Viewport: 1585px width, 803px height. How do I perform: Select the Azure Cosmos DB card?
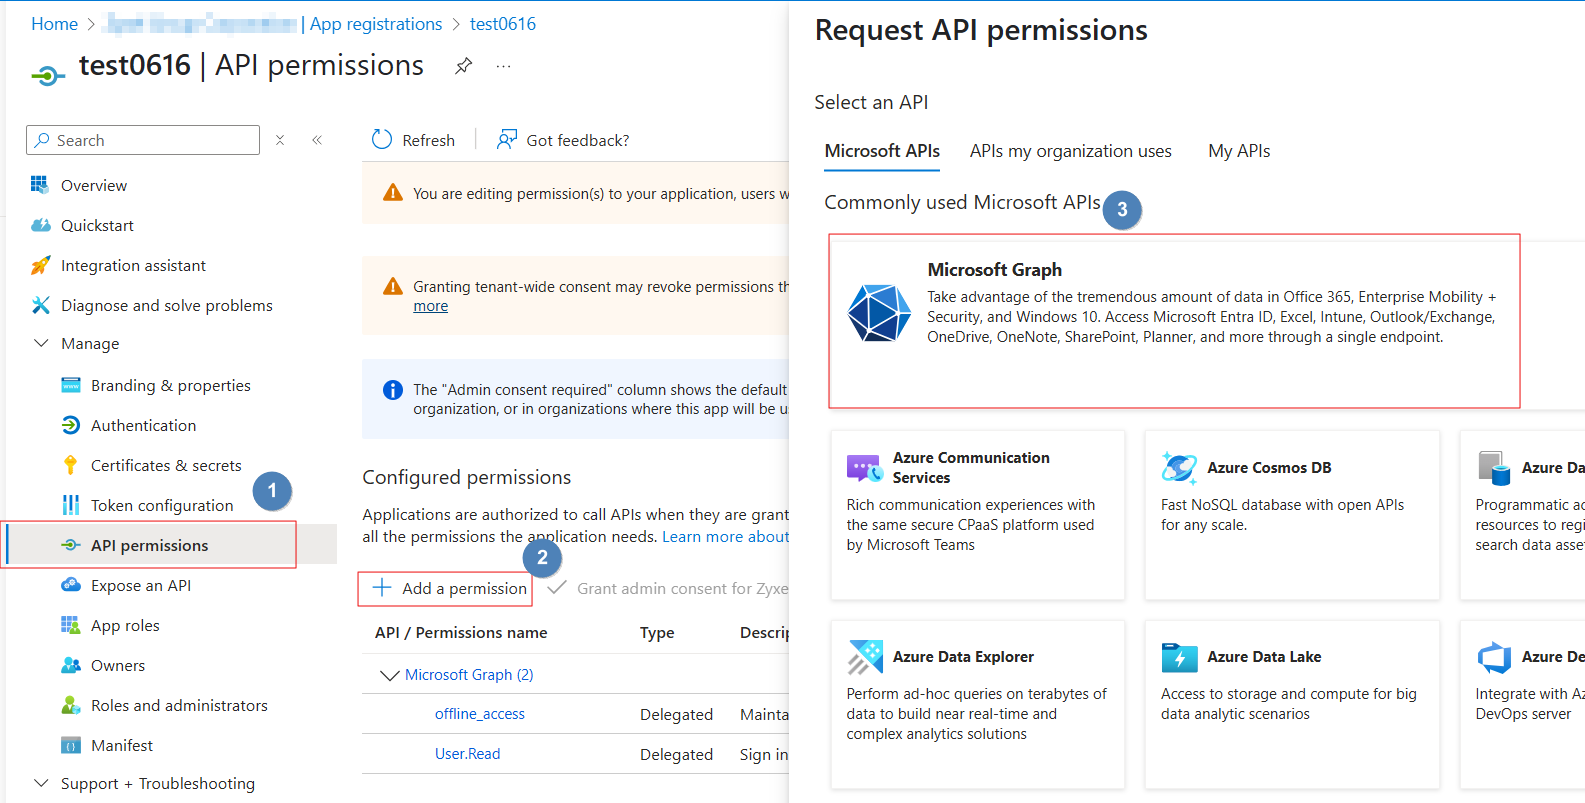click(1292, 515)
